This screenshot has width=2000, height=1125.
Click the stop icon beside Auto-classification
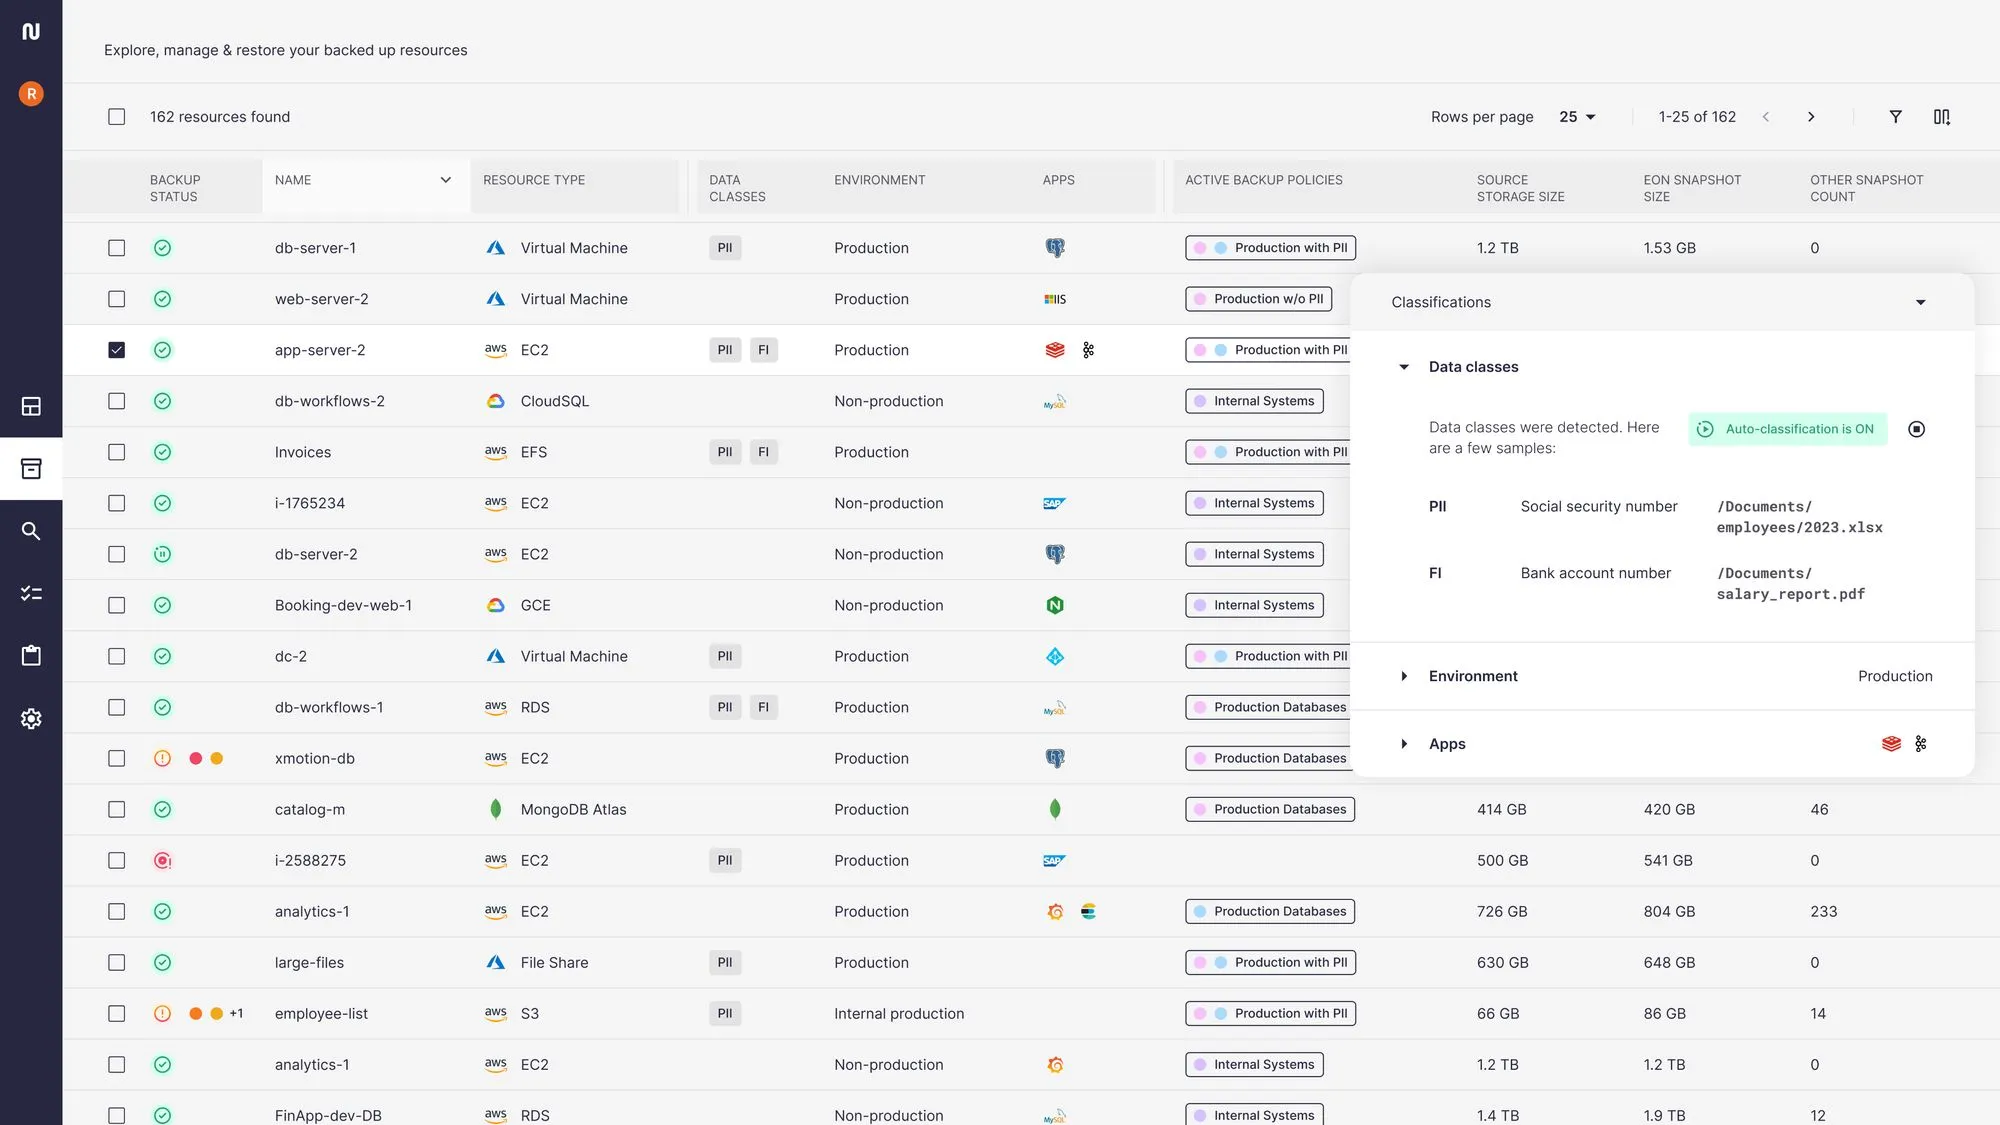(1916, 429)
